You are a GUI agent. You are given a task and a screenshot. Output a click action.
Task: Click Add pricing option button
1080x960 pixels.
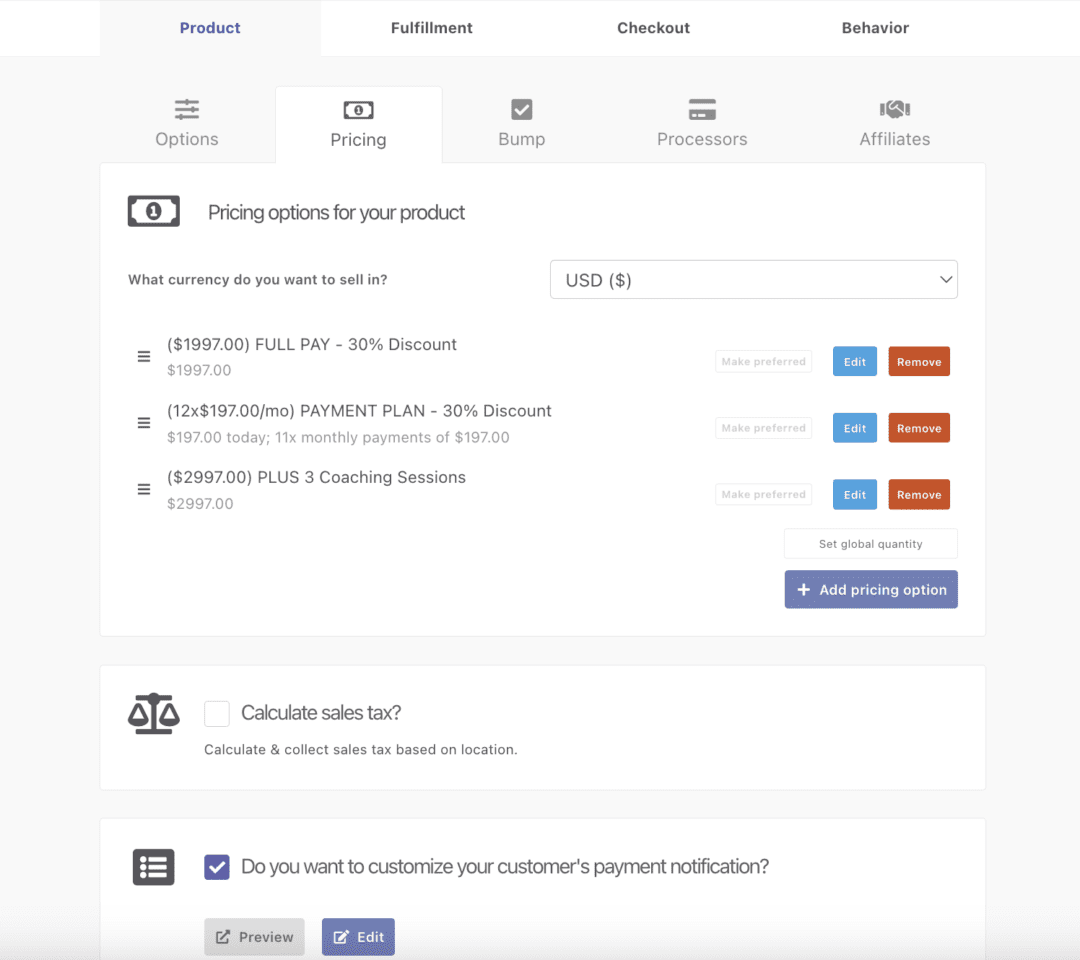coord(871,589)
